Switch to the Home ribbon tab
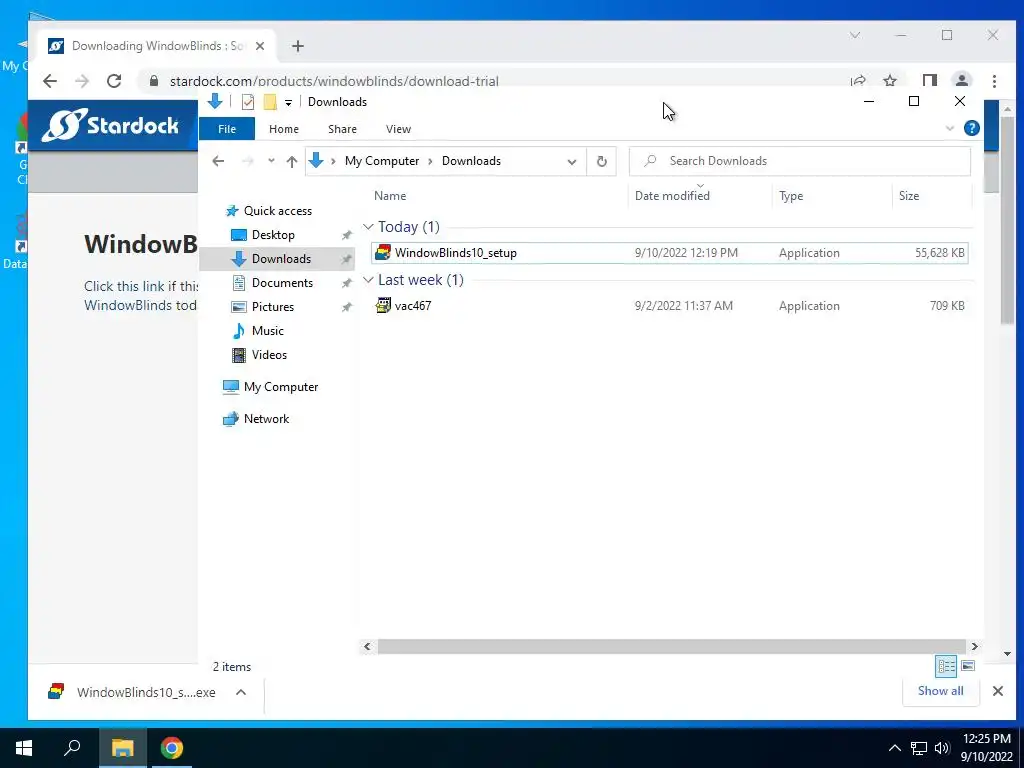1024x768 pixels. (283, 129)
